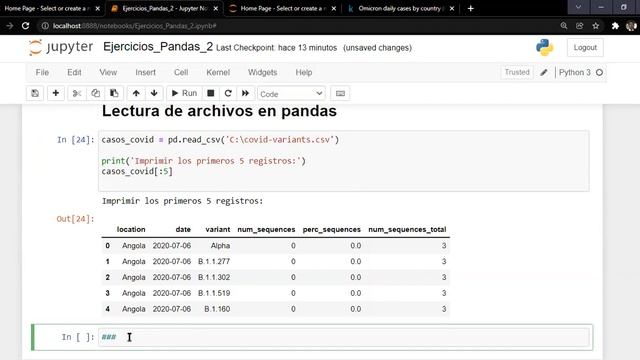The height and width of the screenshot is (360, 640).
Task: Click the share page icon
Action: tap(580, 26)
